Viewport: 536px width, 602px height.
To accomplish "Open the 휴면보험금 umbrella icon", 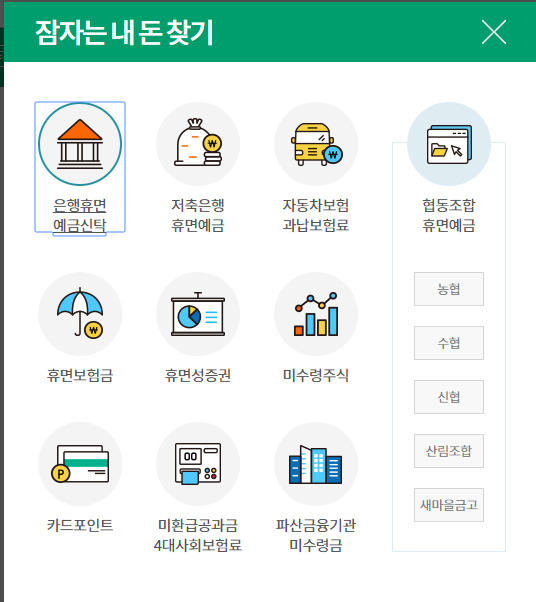I will [x=80, y=314].
